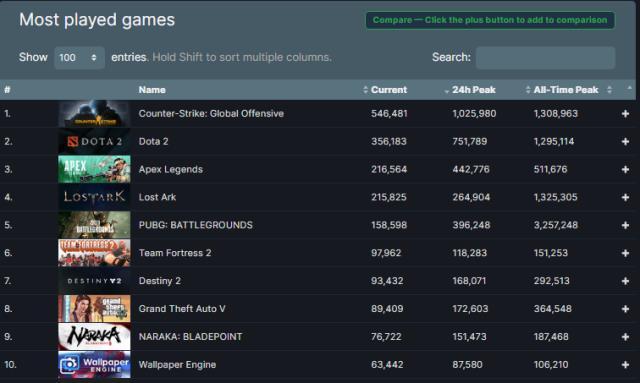
Task: Open the Naraka Bladepoint logo thumbnail
Action: pos(94,336)
